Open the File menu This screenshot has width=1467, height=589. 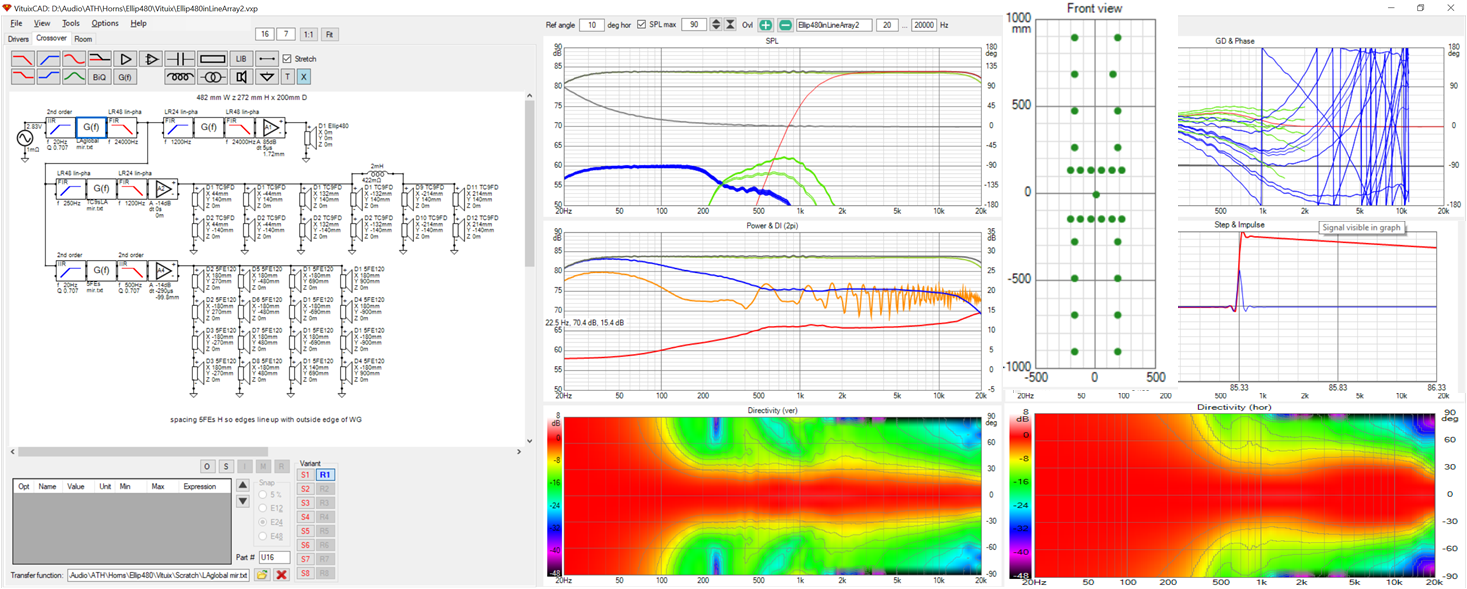click(16, 23)
